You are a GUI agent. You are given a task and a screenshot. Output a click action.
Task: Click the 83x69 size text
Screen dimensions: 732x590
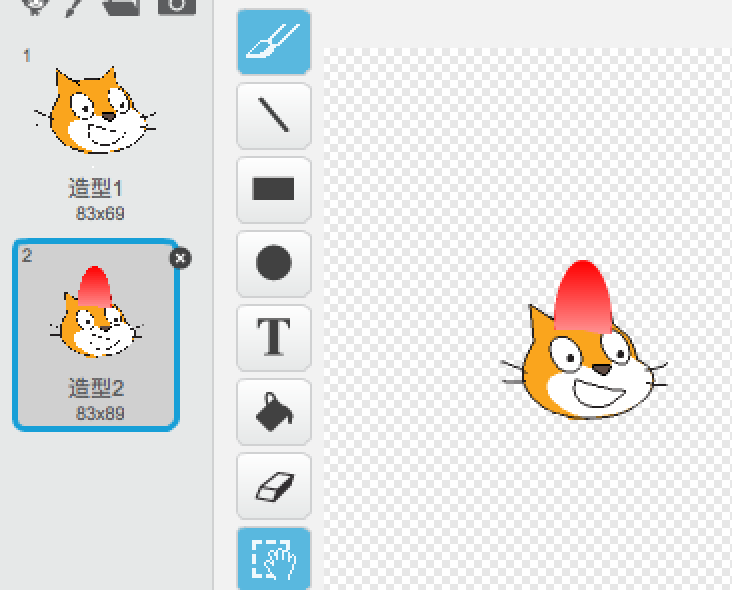tap(100, 213)
